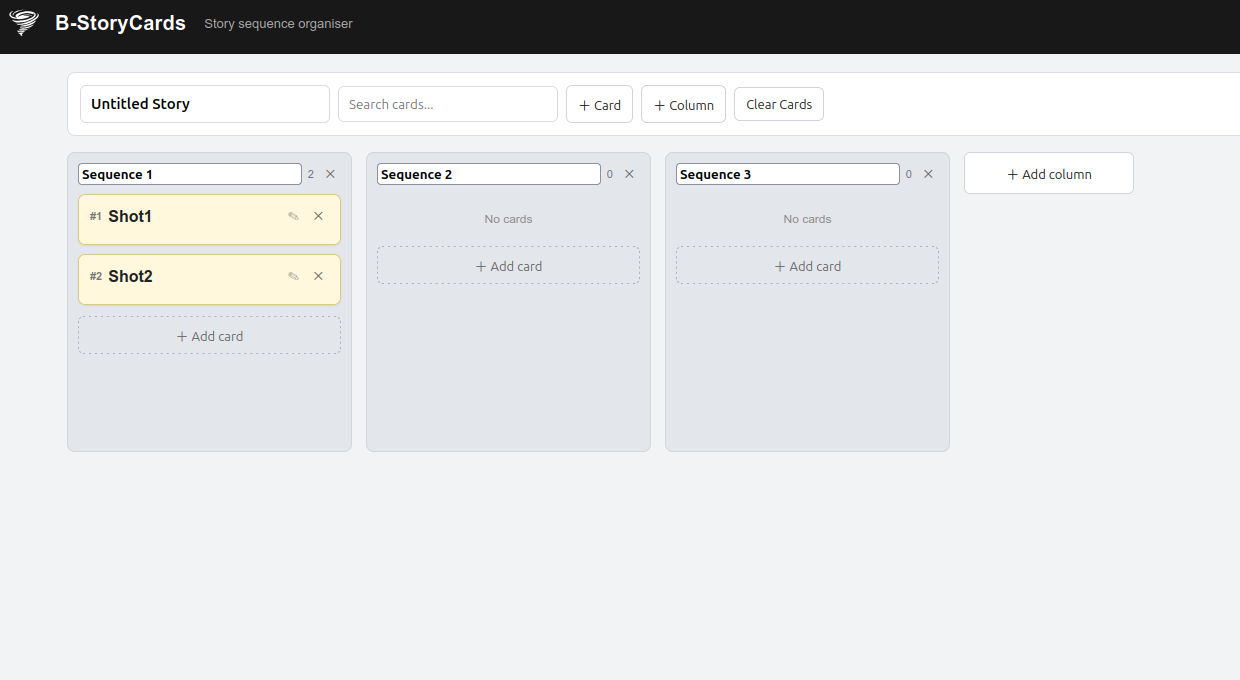Click No cards text in Sequence 2

[x=508, y=219]
